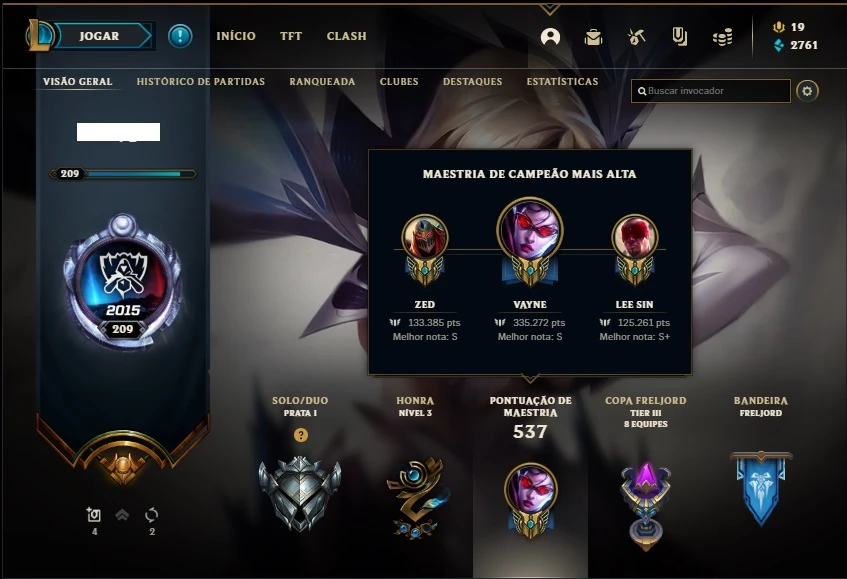Switch to the Estatísticas tab
This screenshot has height=579, width=847.
coord(562,82)
